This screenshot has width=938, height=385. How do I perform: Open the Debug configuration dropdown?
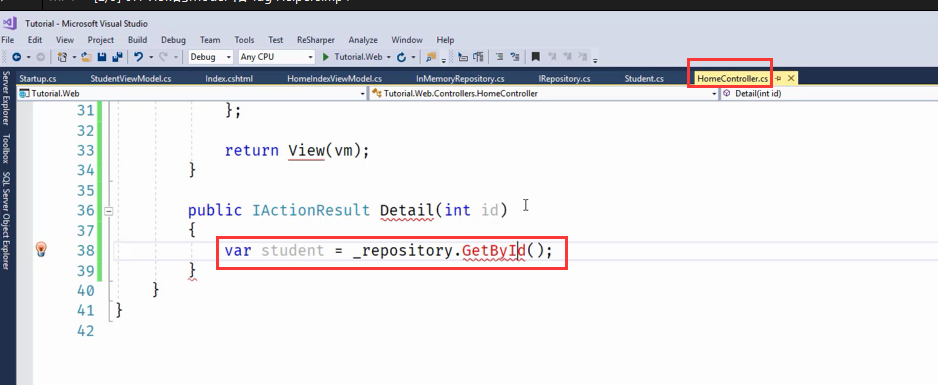(211, 57)
